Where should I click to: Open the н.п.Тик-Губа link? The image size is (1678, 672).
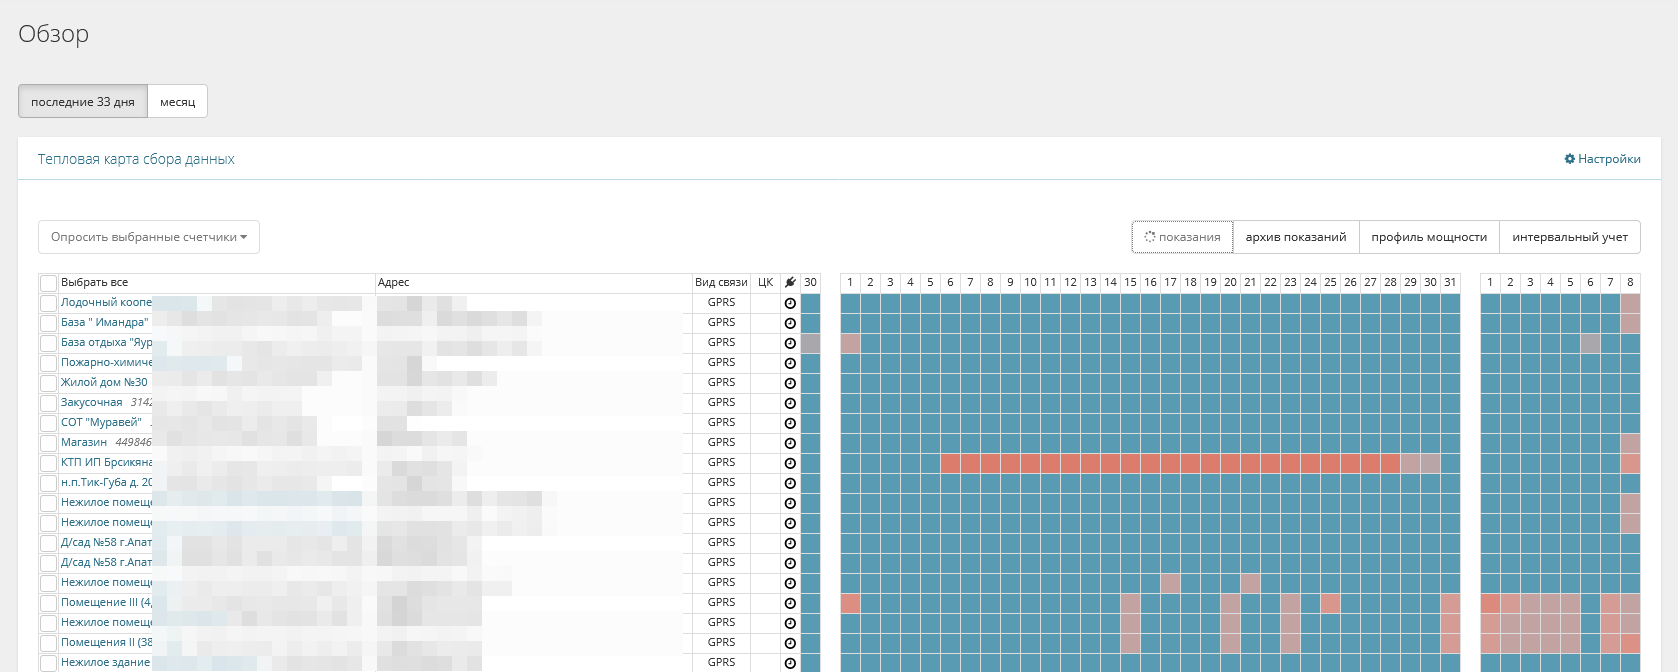click(106, 482)
